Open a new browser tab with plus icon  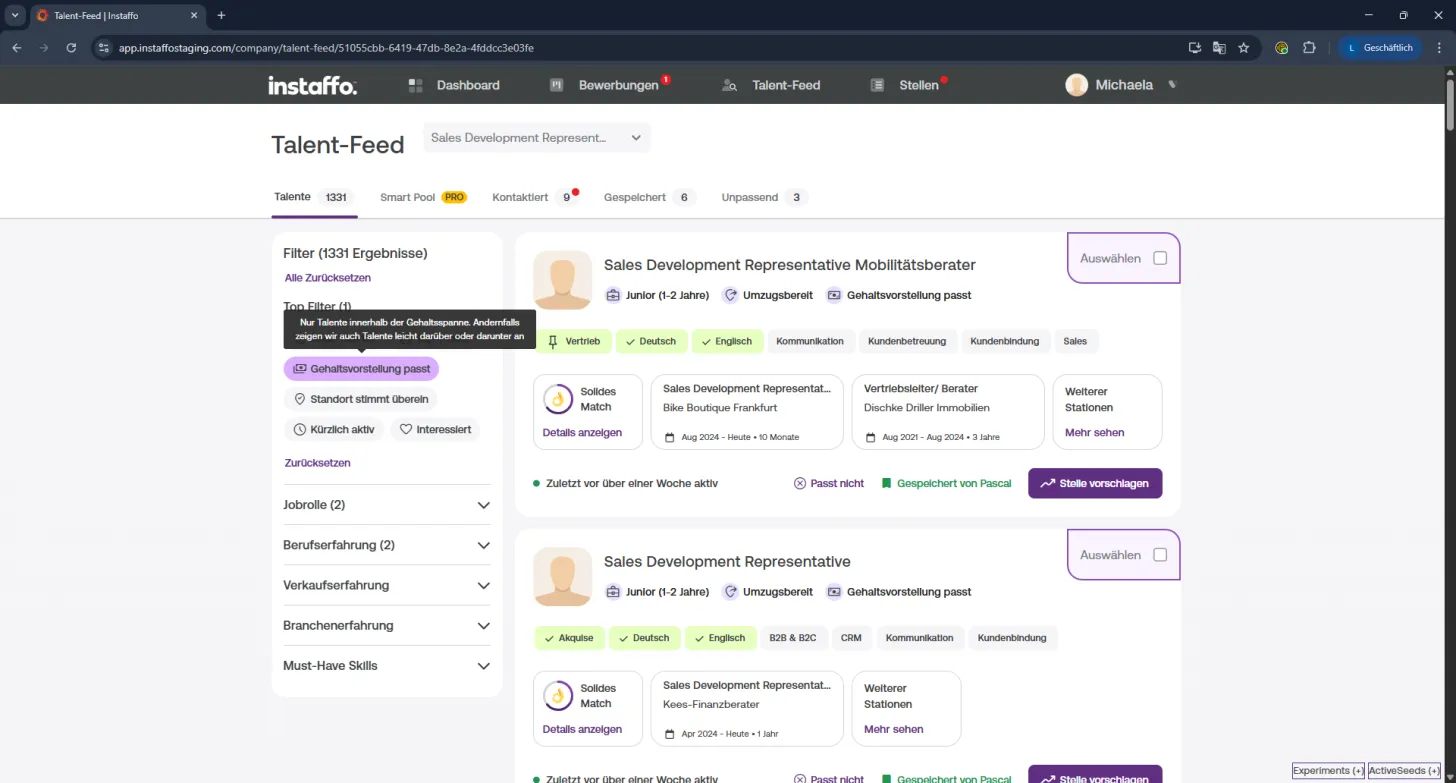point(221,15)
